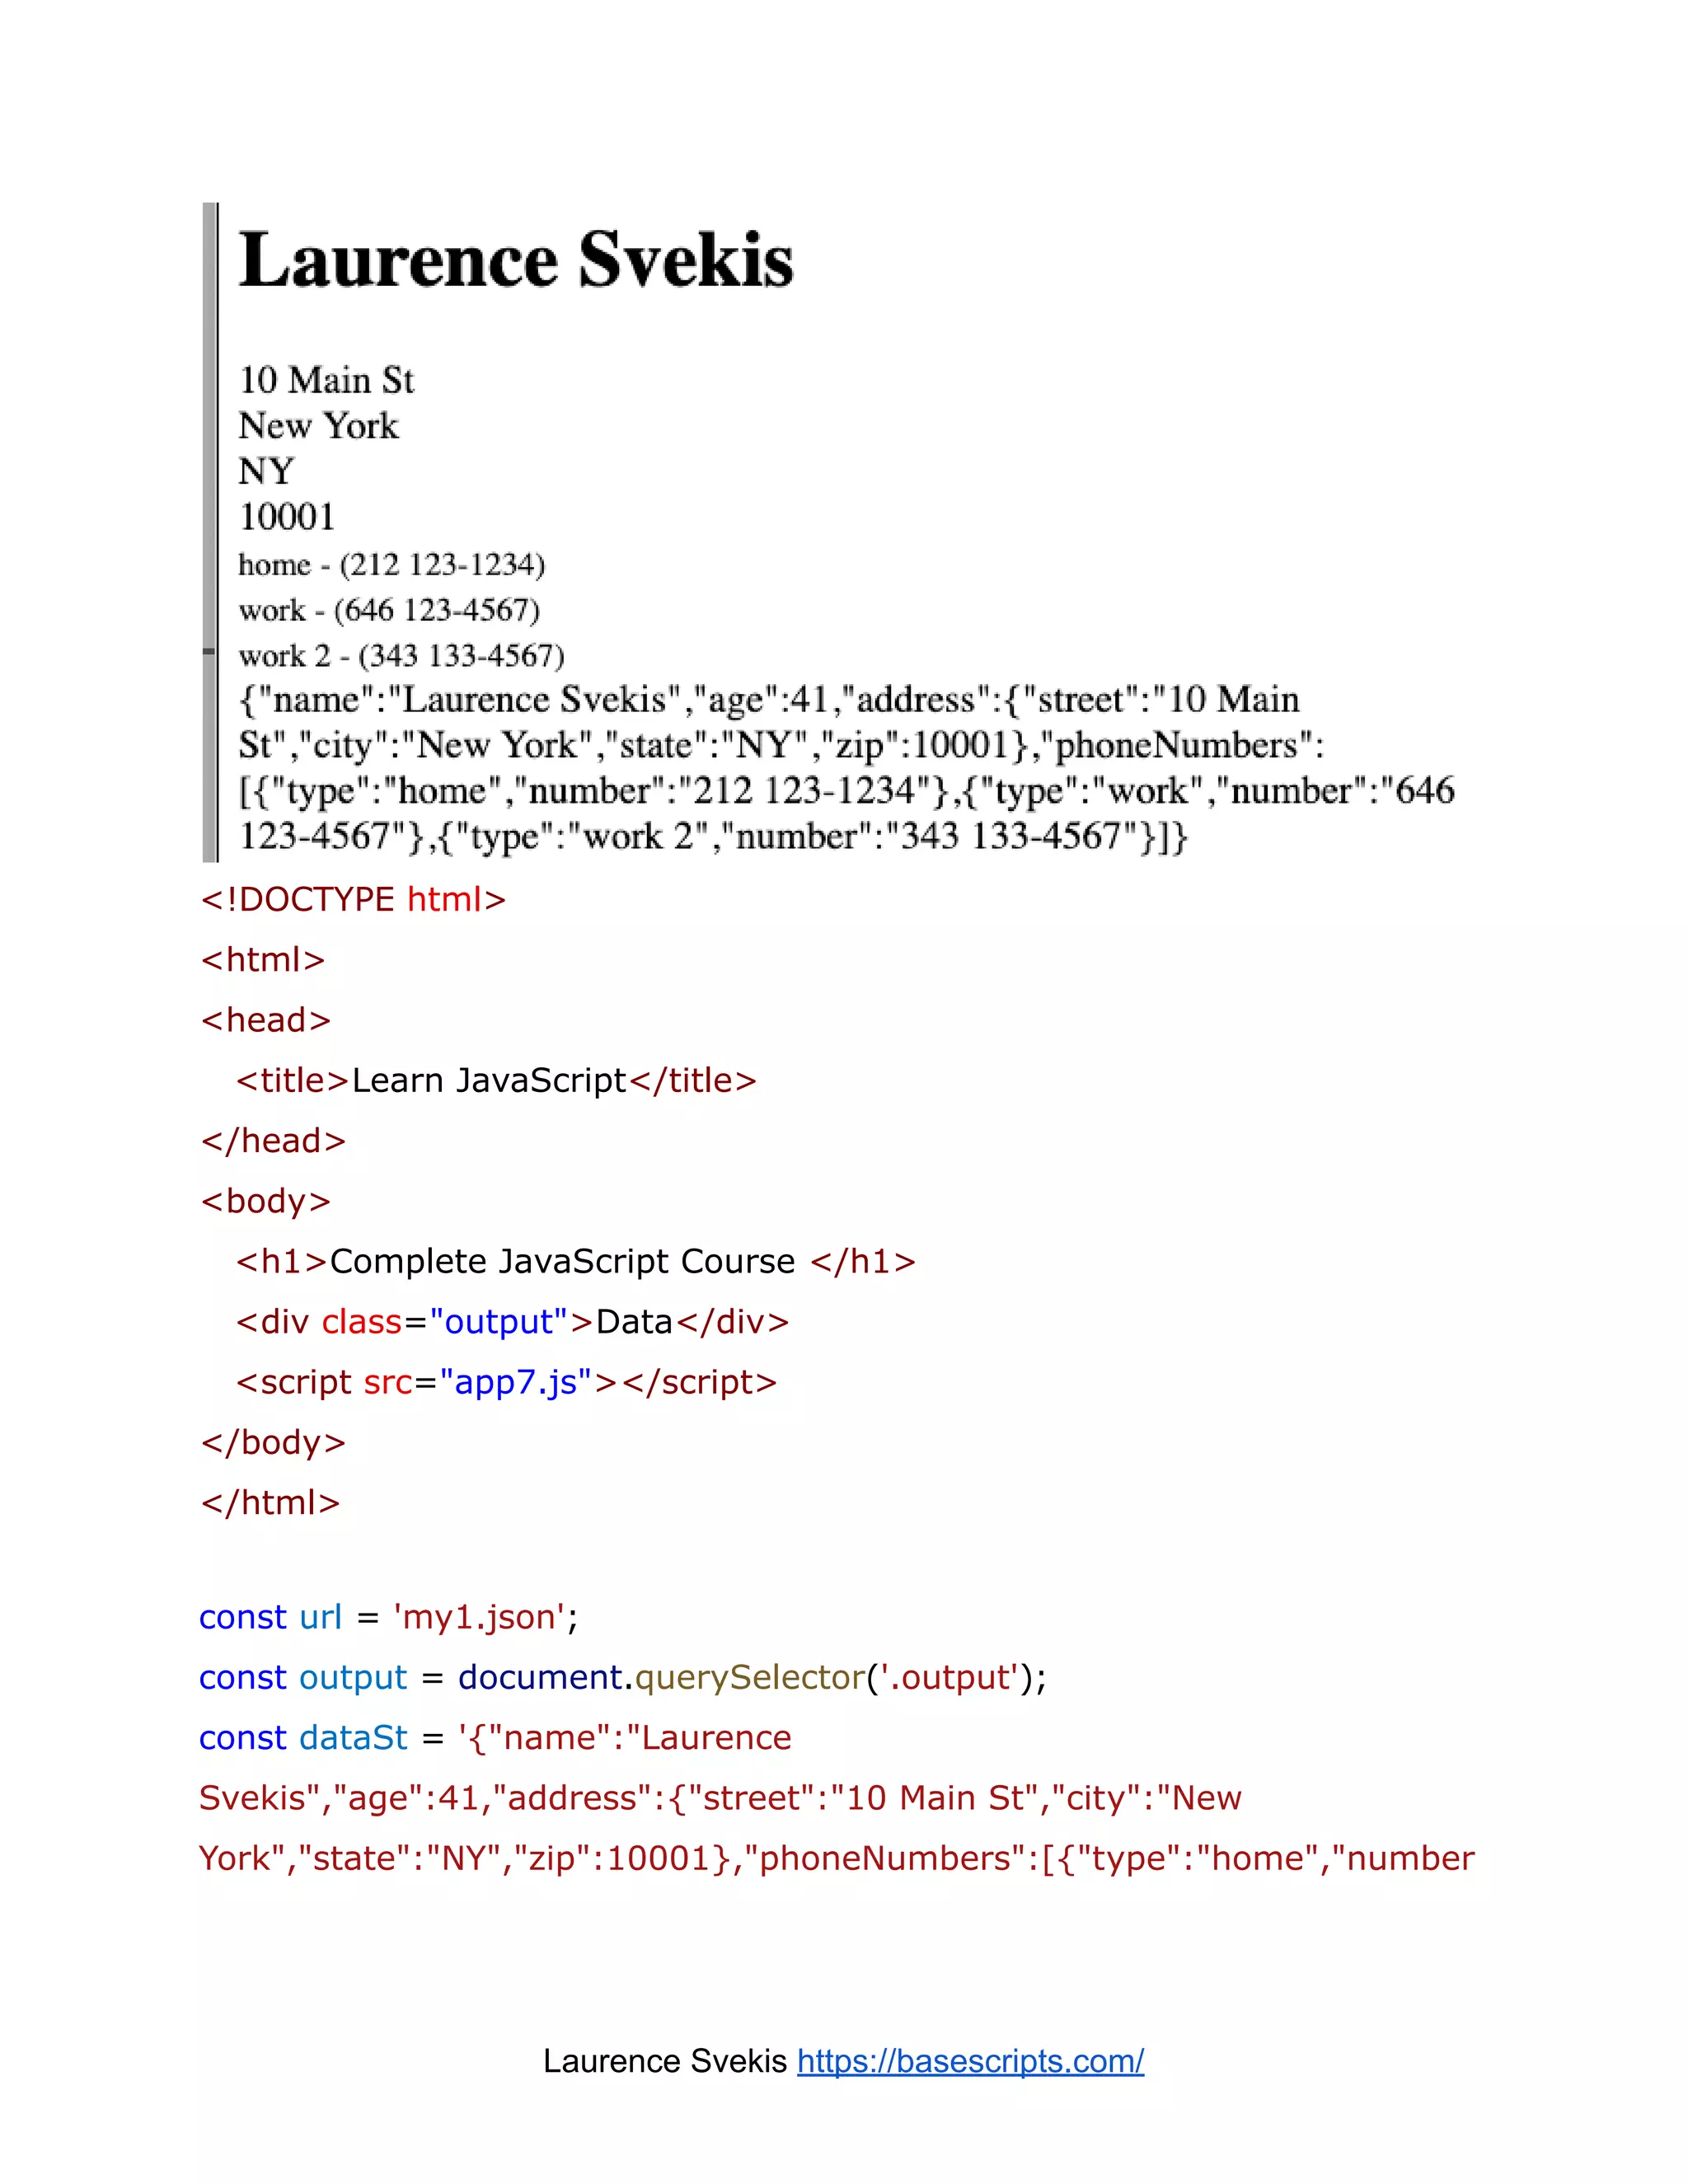Click the 'NY' state line

pos(266,471)
